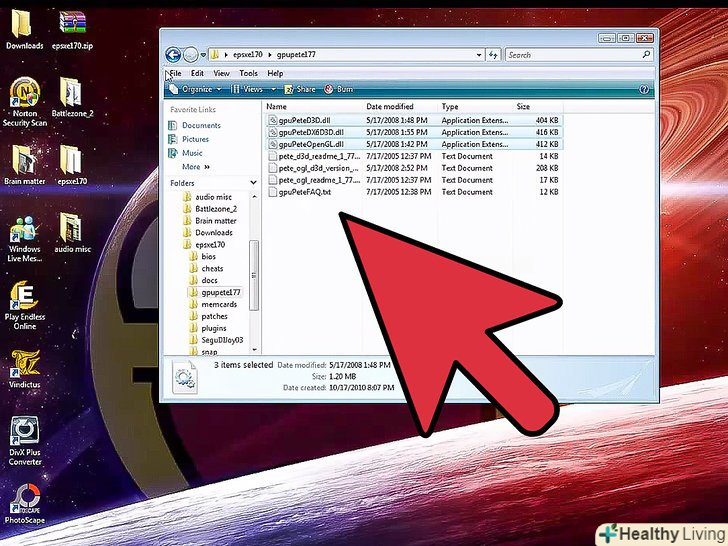Select memcards folder in tree
The height and width of the screenshot is (546, 728).
pyautogui.click(x=214, y=305)
